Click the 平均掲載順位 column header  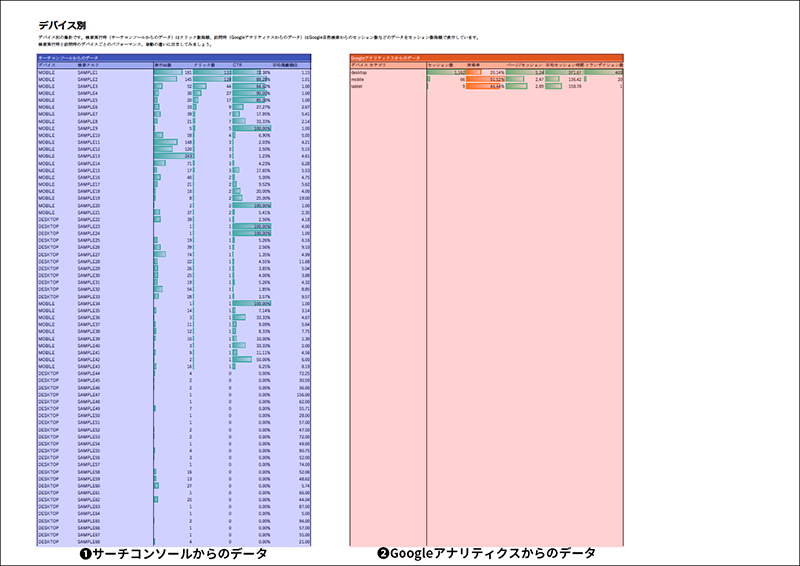pyautogui.click(x=284, y=65)
